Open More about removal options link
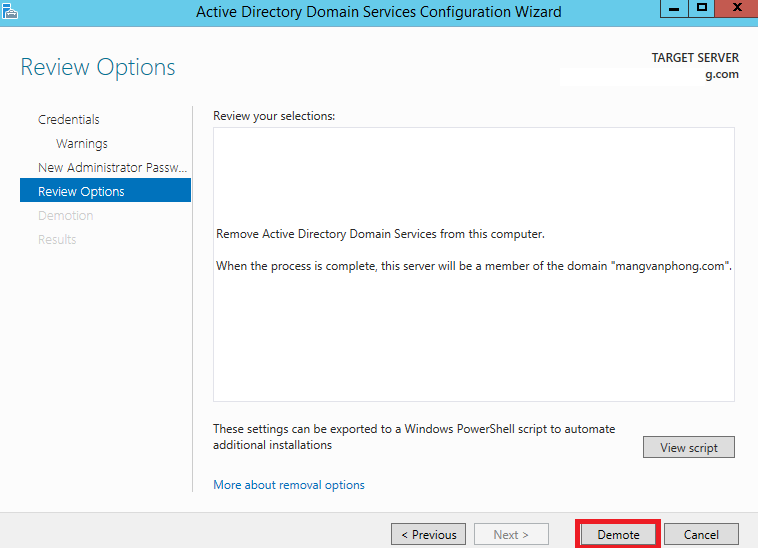Screen dimensions: 758x548 click(x=289, y=485)
